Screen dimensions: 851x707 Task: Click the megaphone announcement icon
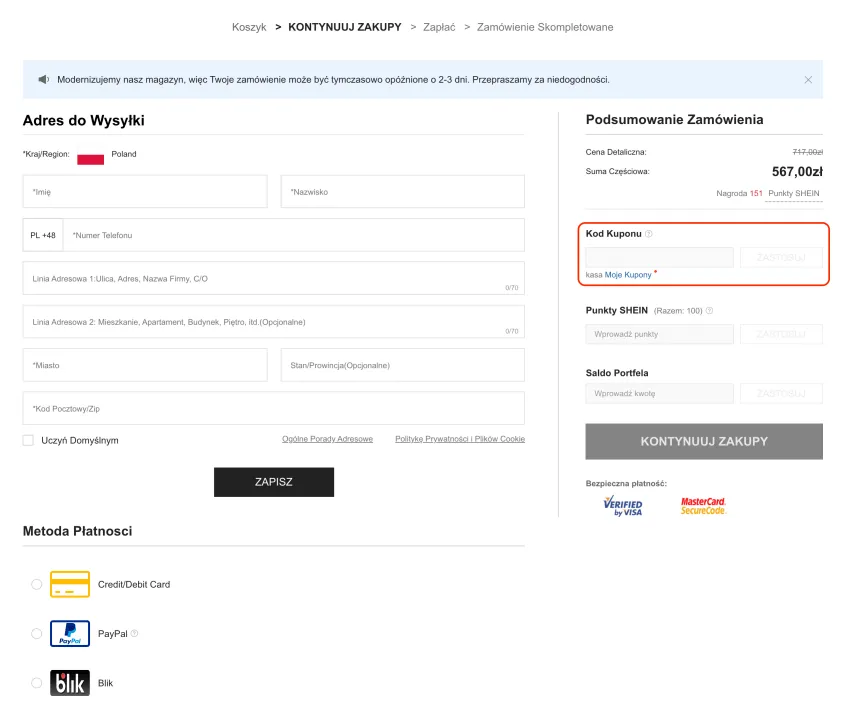[x=43, y=79]
